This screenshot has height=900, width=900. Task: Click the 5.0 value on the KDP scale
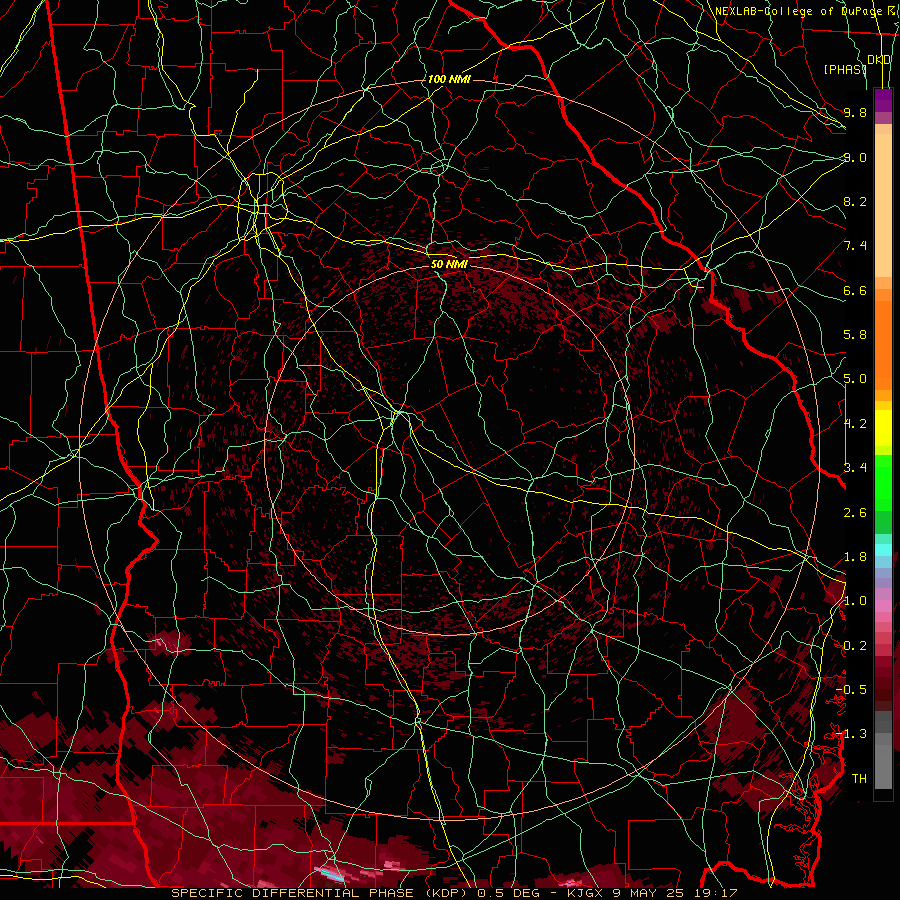click(855, 379)
